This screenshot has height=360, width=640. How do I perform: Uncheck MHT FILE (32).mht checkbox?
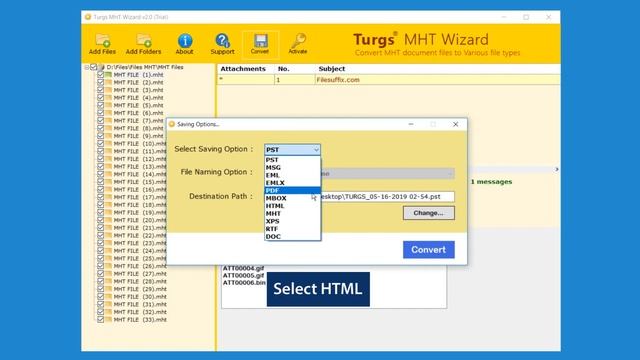(100, 312)
